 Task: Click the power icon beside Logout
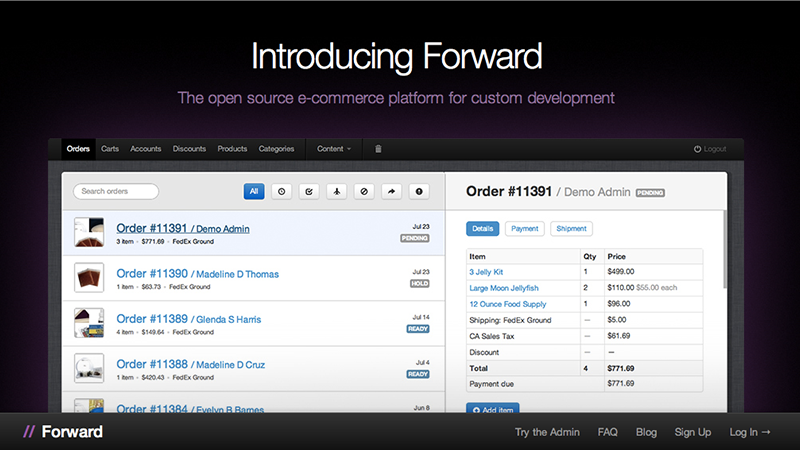697,149
